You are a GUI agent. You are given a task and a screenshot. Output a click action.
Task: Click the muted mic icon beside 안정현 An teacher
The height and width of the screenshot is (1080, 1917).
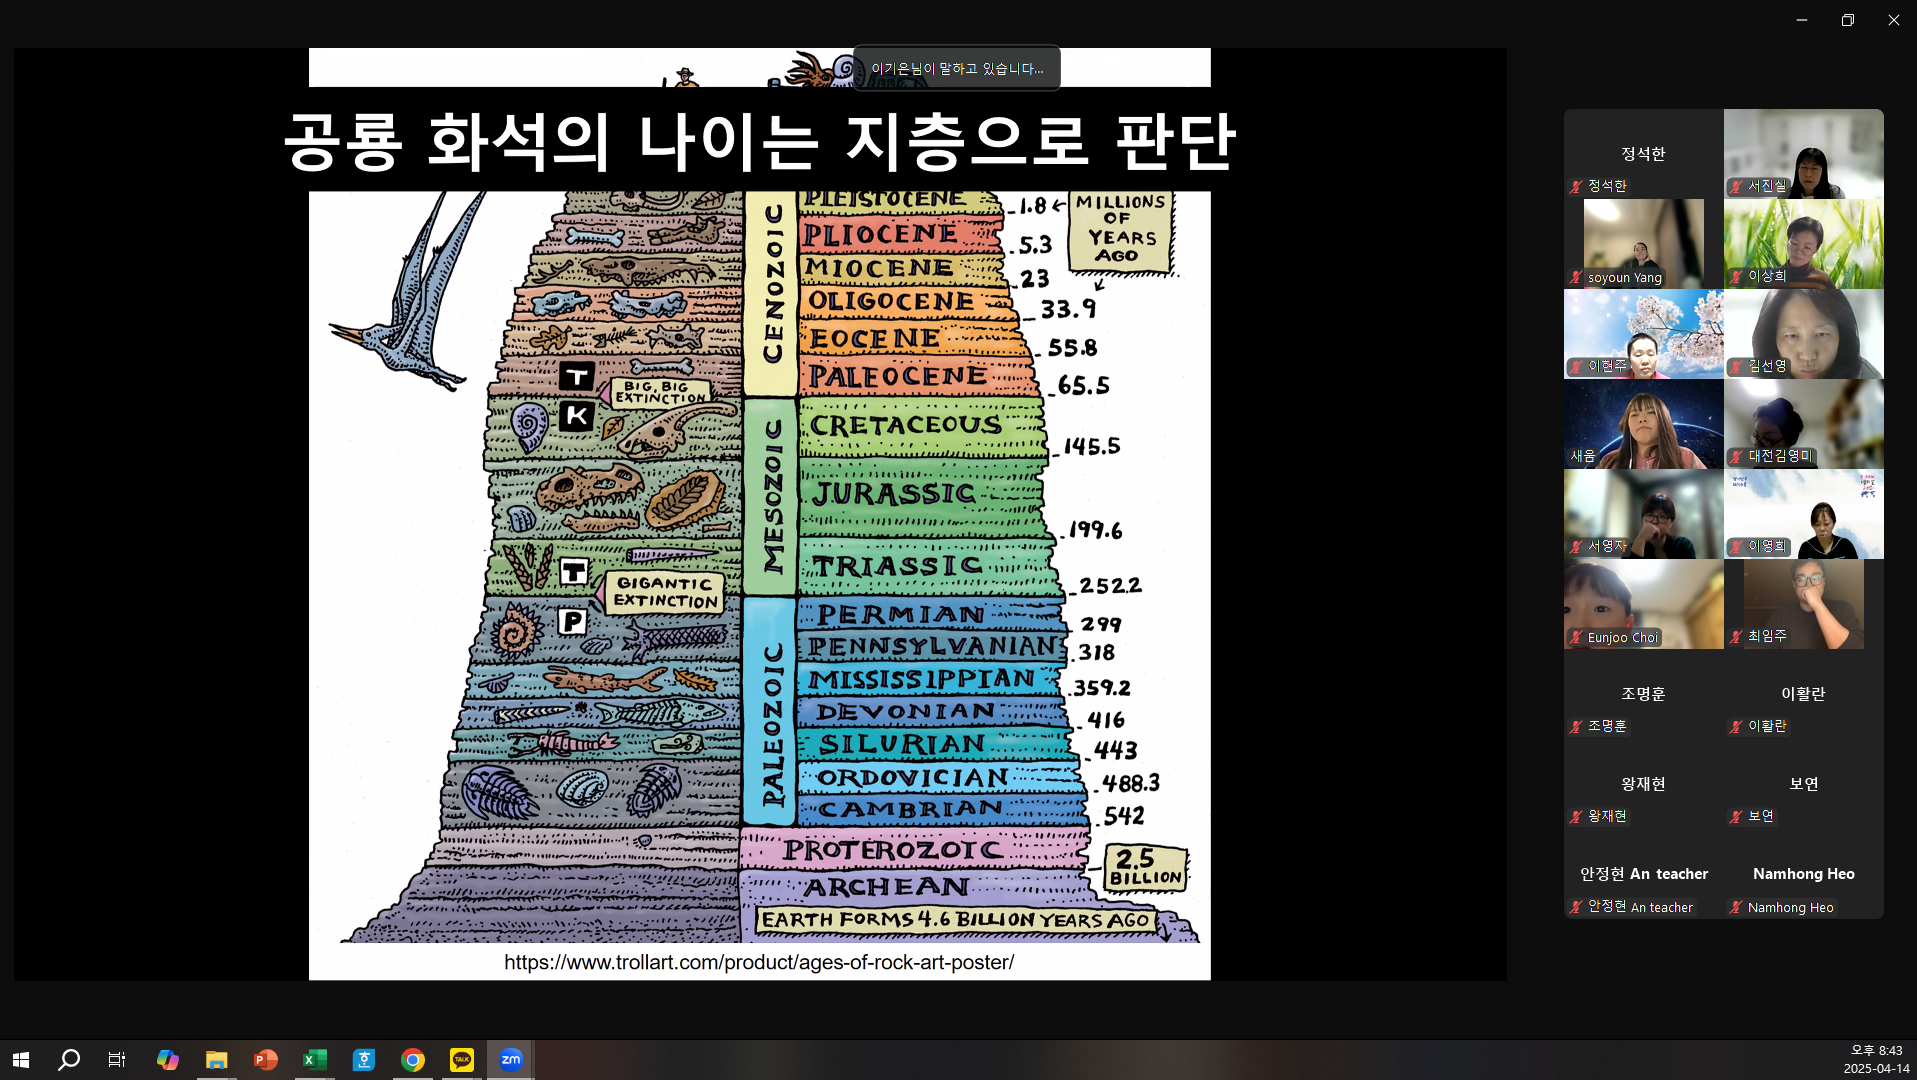1576,906
